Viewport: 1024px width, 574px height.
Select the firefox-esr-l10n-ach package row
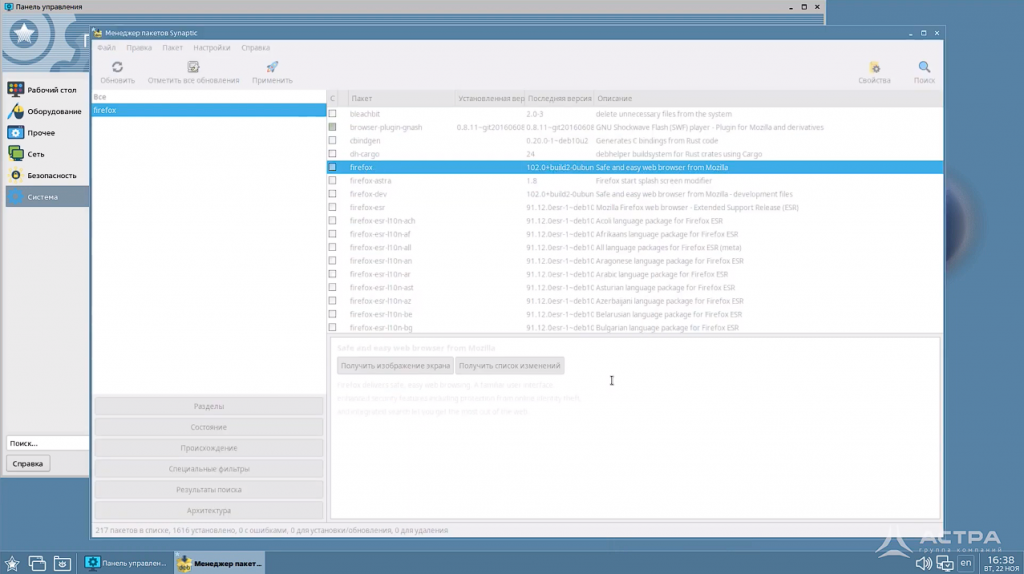click(x=635, y=221)
